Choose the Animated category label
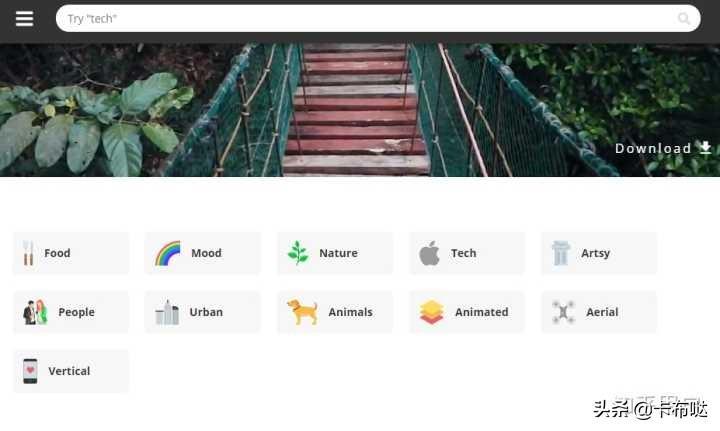Viewport: 720px width, 431px height. coord(482,312)
